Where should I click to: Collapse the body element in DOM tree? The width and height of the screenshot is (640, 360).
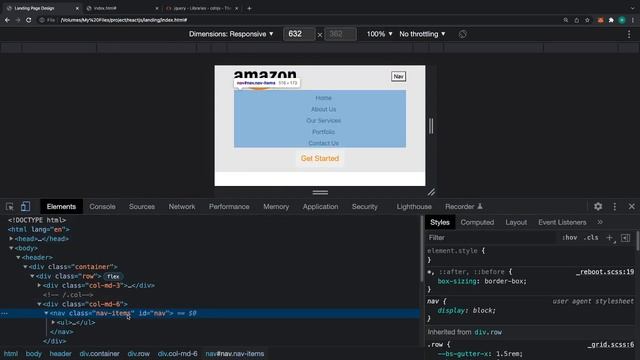pos(11,248)
